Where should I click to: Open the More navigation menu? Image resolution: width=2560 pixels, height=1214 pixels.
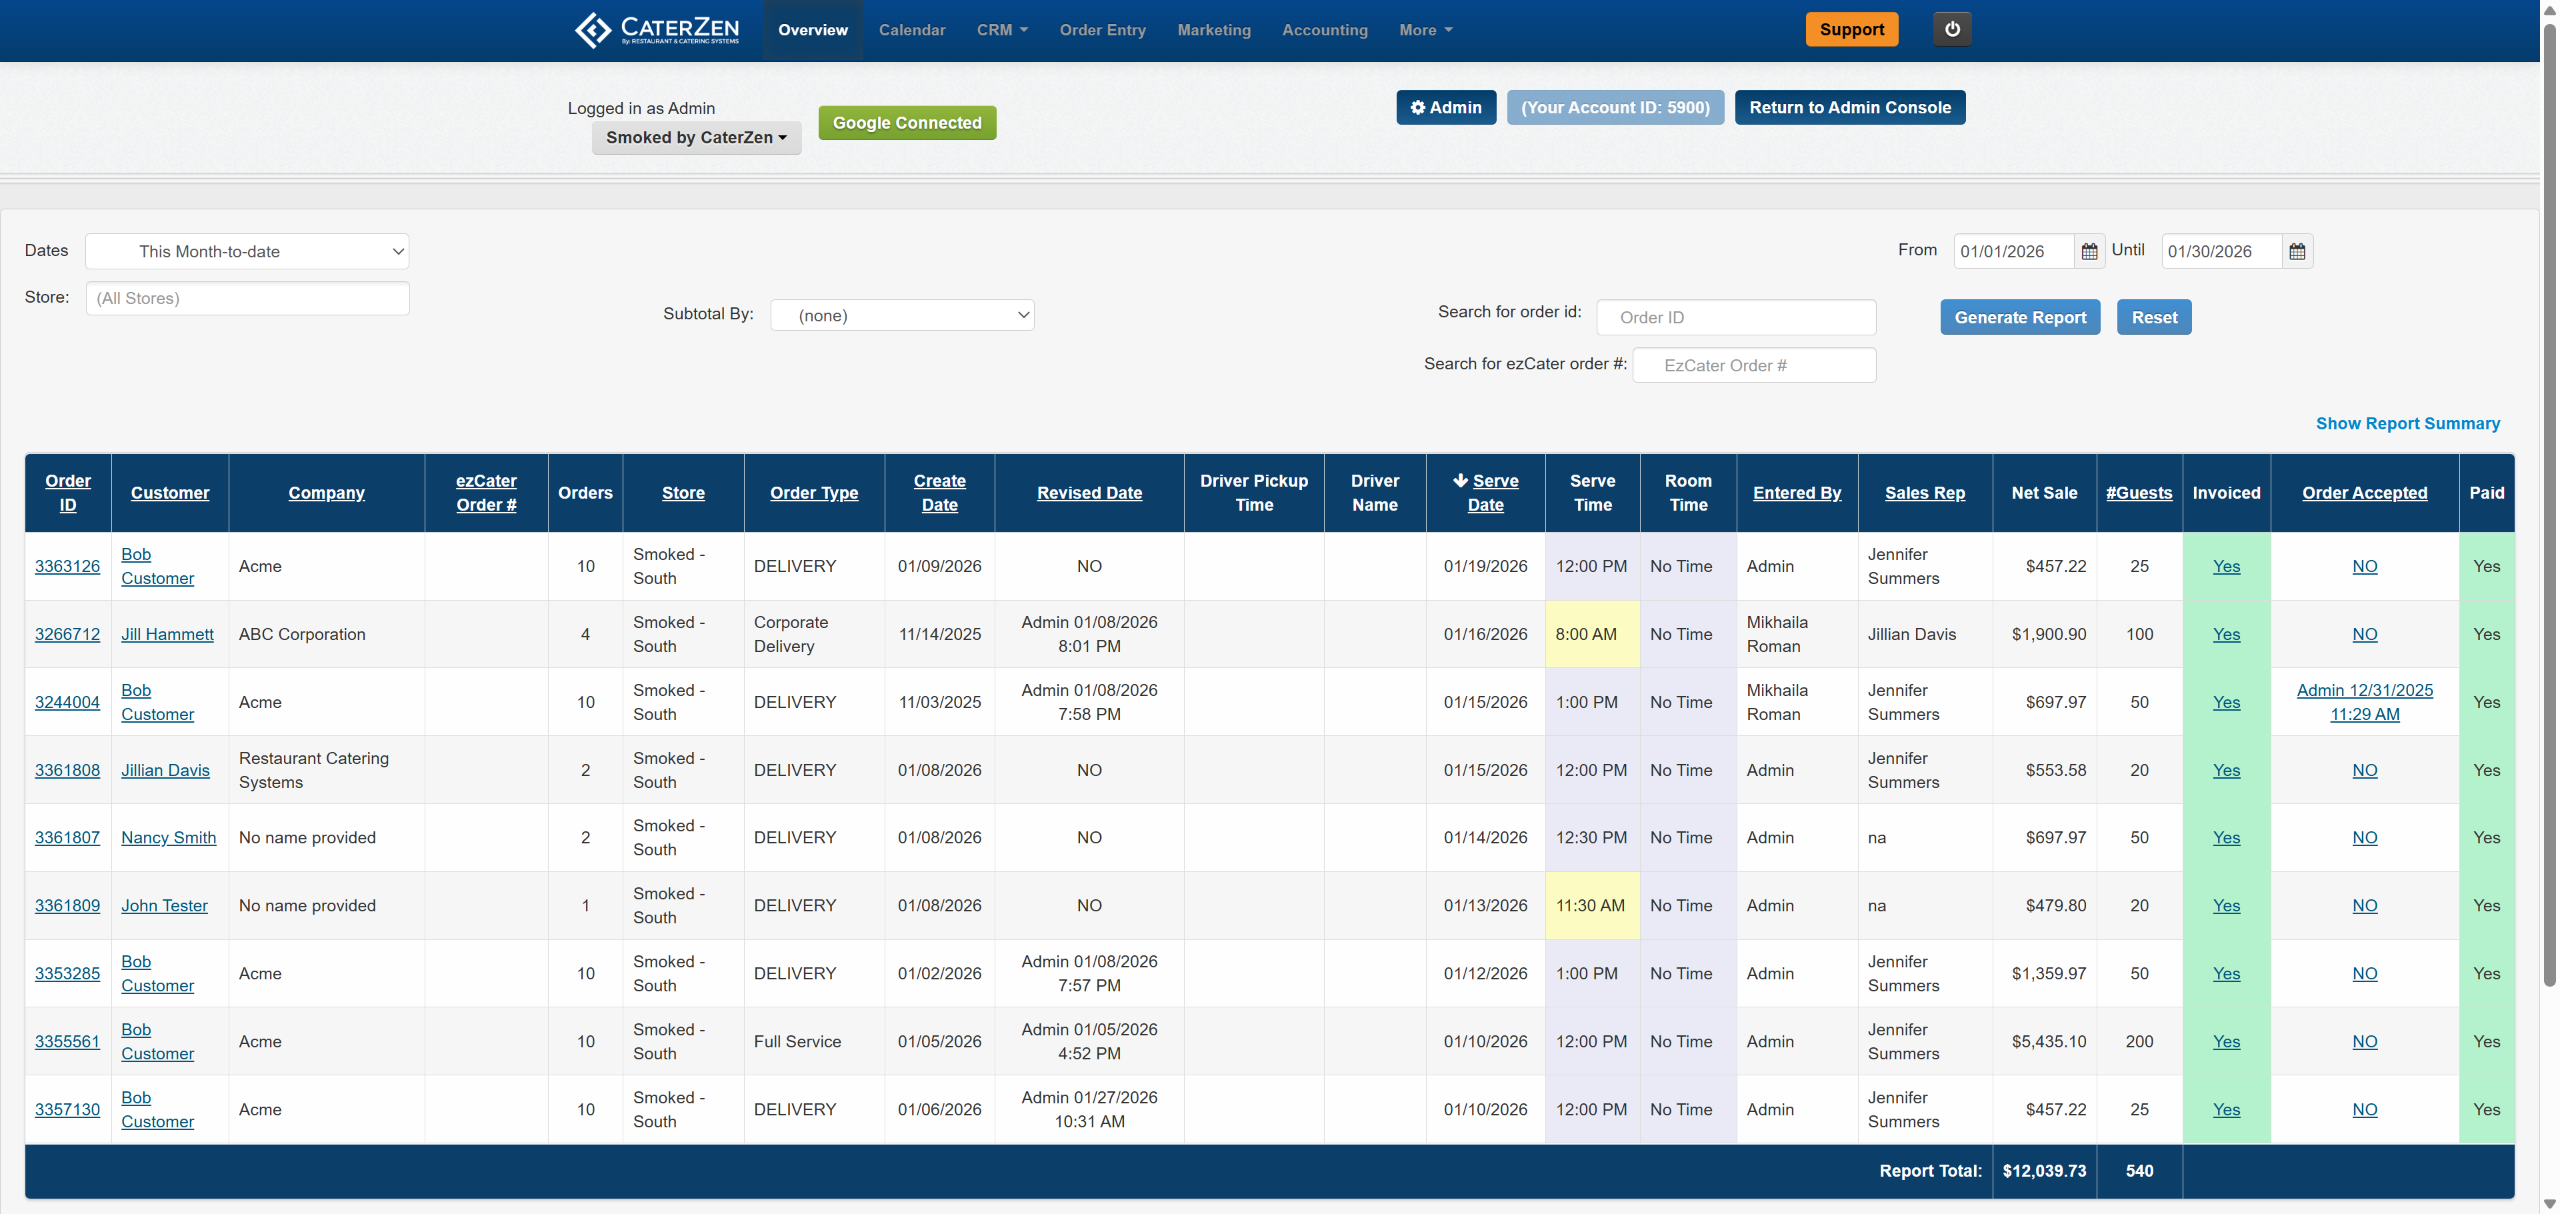[1424, 30]
